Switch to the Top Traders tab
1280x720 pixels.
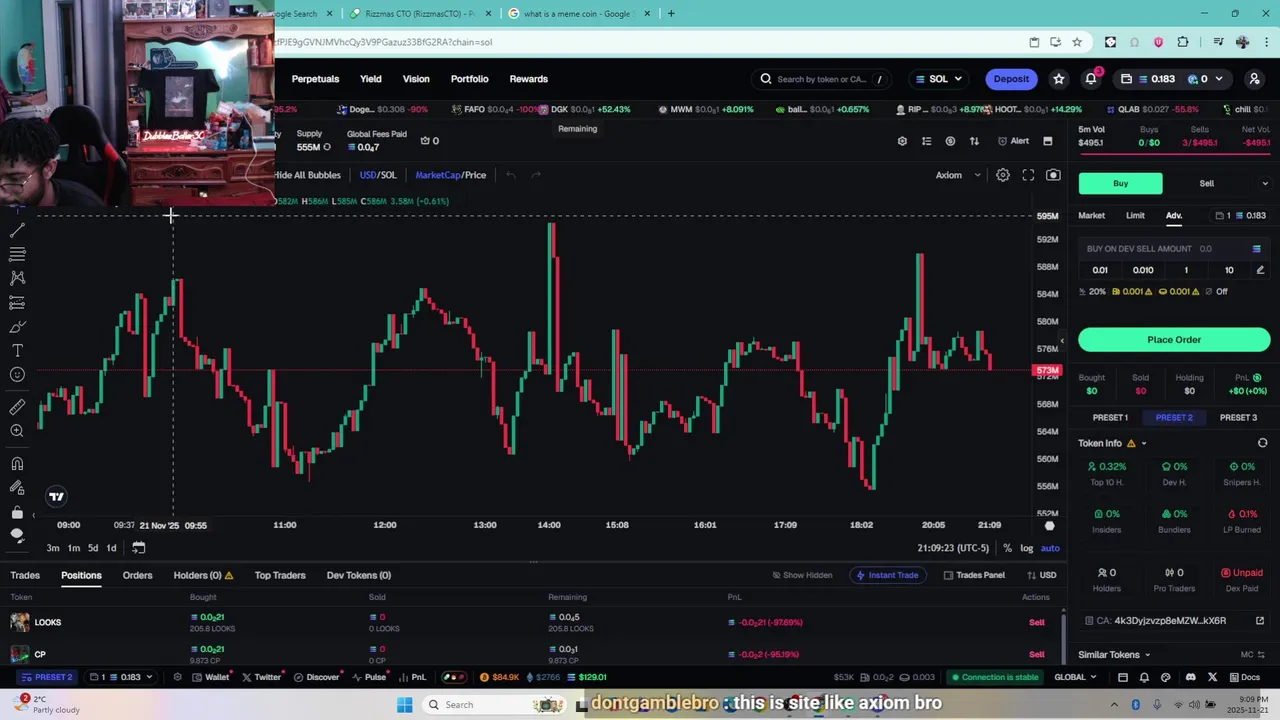(280, 575)
